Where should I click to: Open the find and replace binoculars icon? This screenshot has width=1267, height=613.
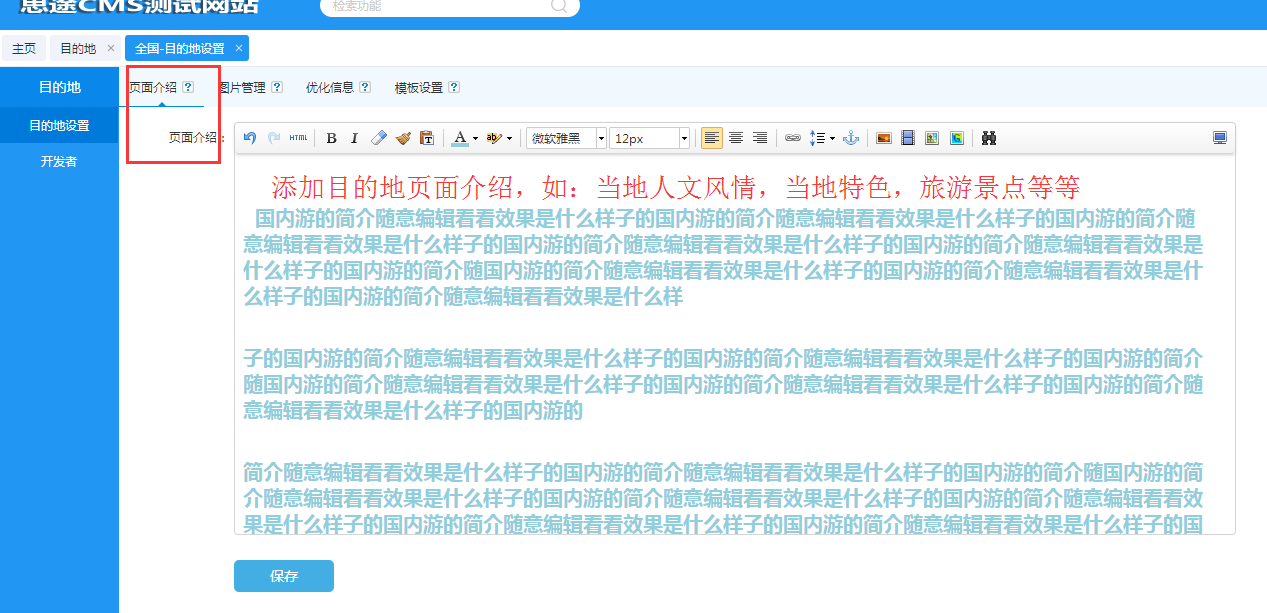(988, 137)
